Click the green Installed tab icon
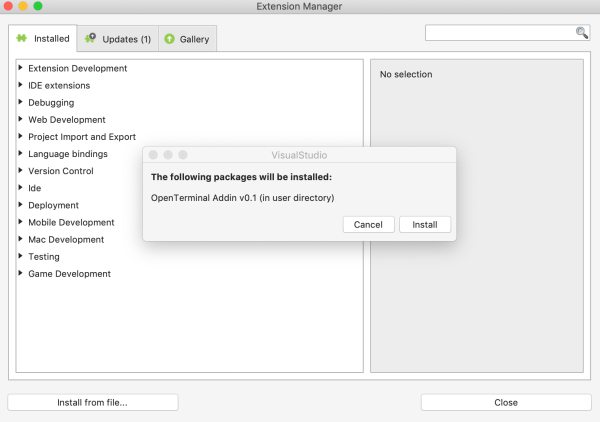Screen dimensions: 600x422 (x=21, y=39)
